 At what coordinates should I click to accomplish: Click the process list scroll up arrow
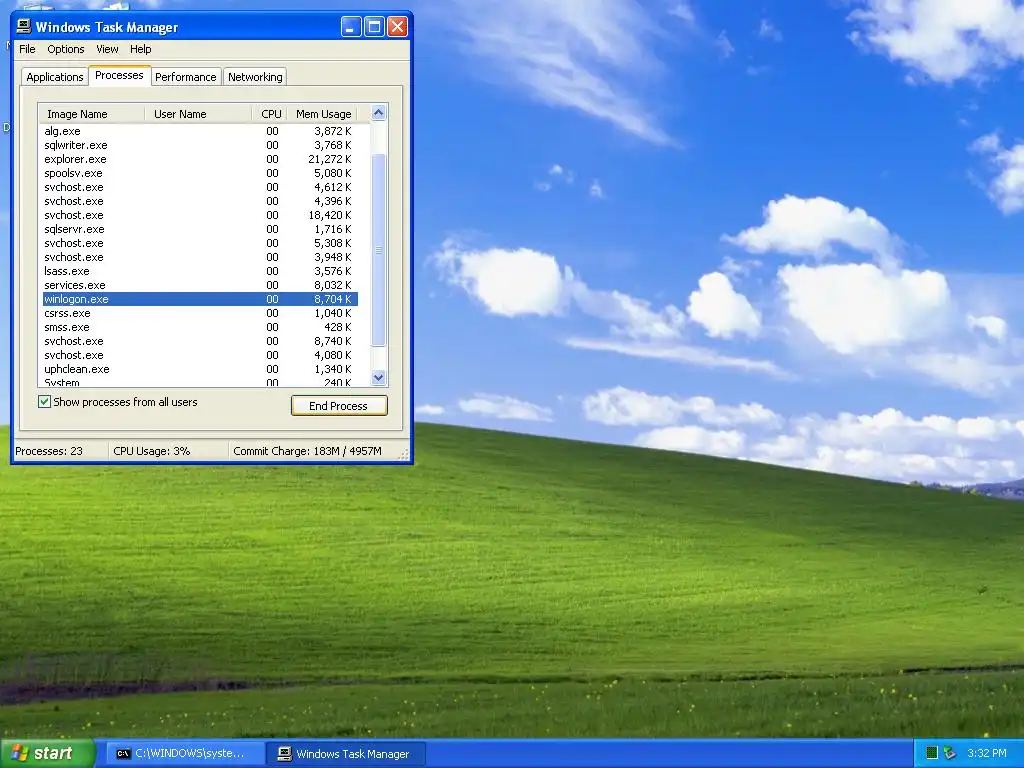pos(379,113)
